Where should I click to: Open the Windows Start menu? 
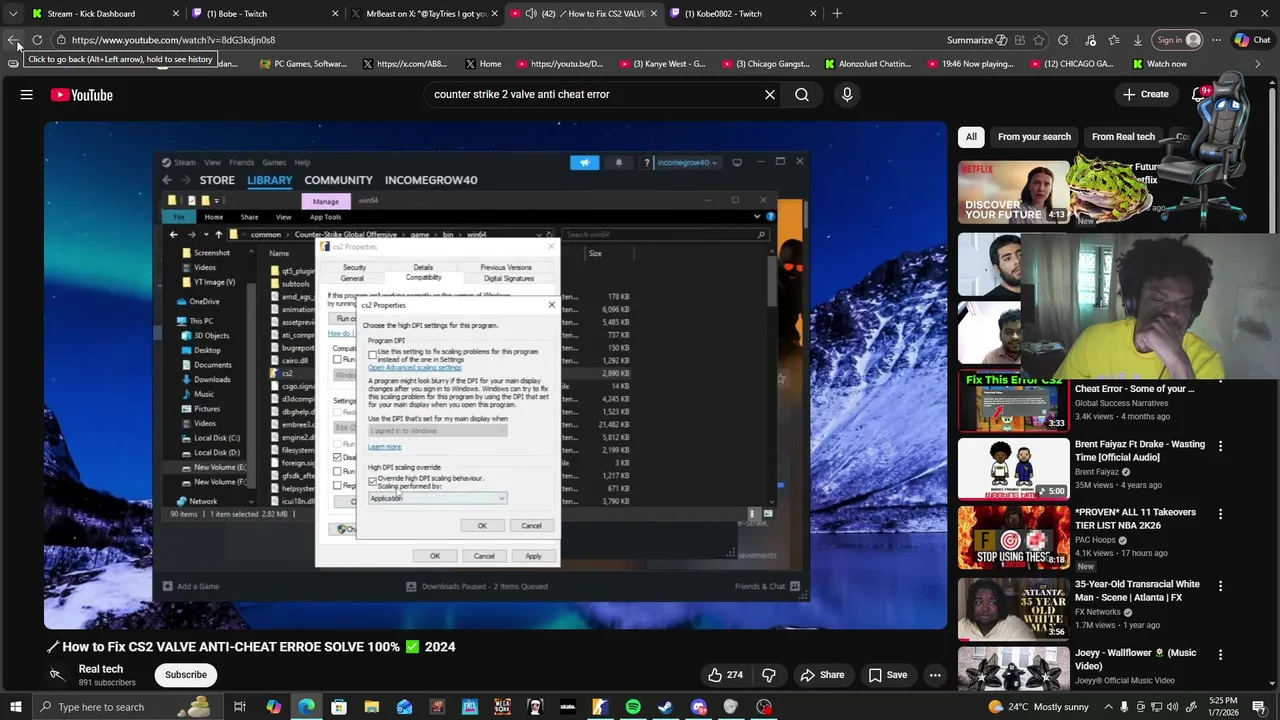coord(15,707)
